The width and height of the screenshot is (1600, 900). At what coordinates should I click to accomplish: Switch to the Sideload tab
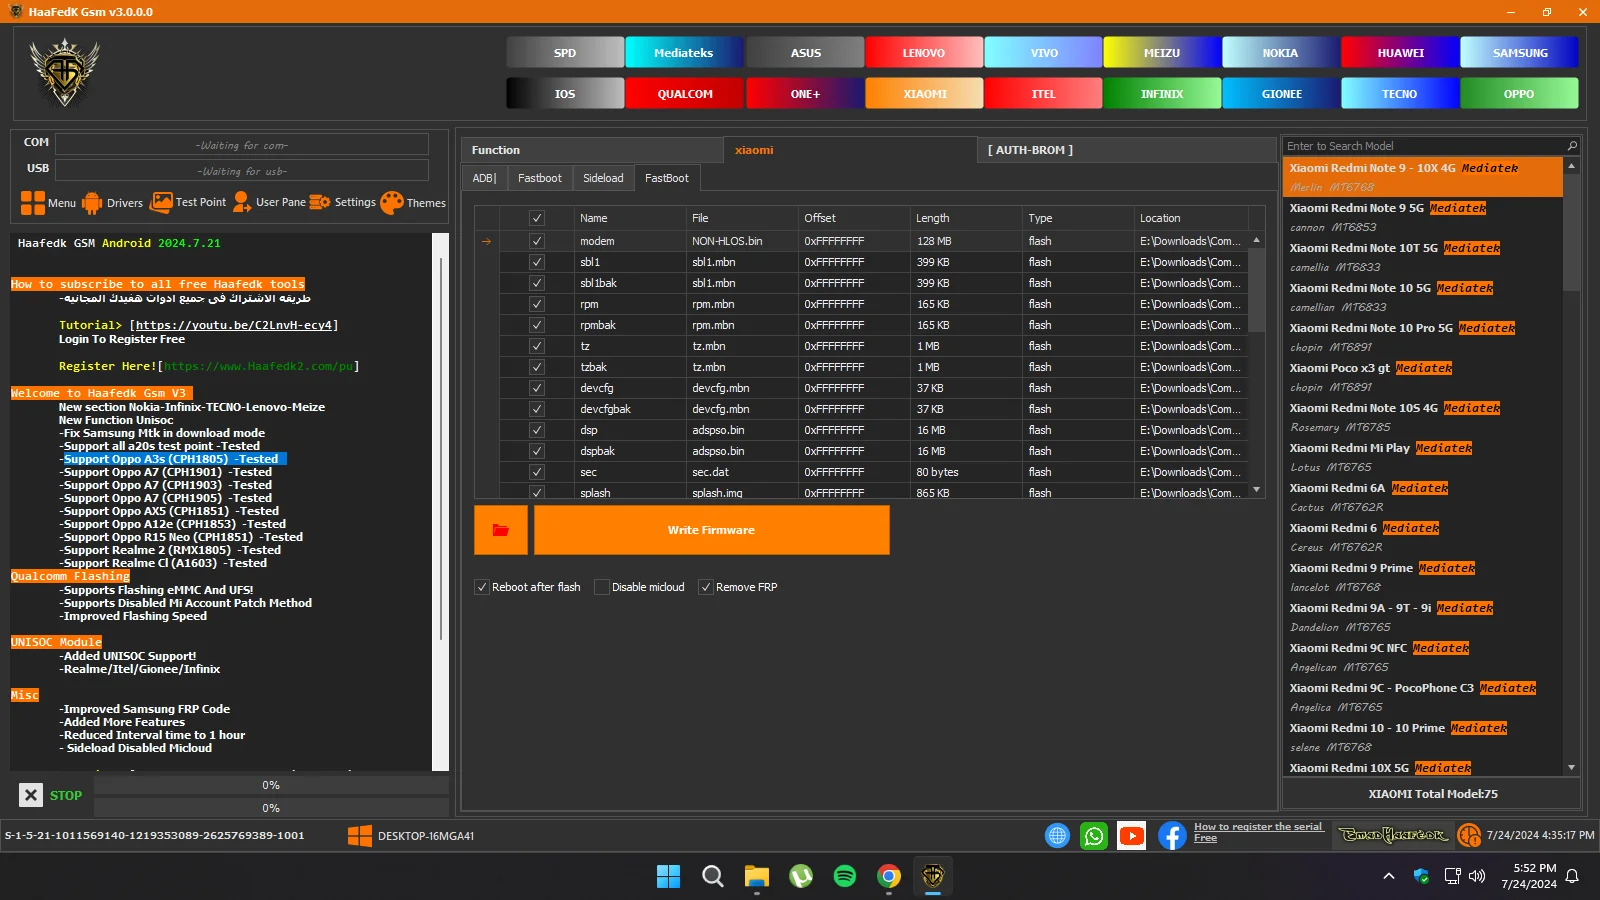[x=603, y=178]
